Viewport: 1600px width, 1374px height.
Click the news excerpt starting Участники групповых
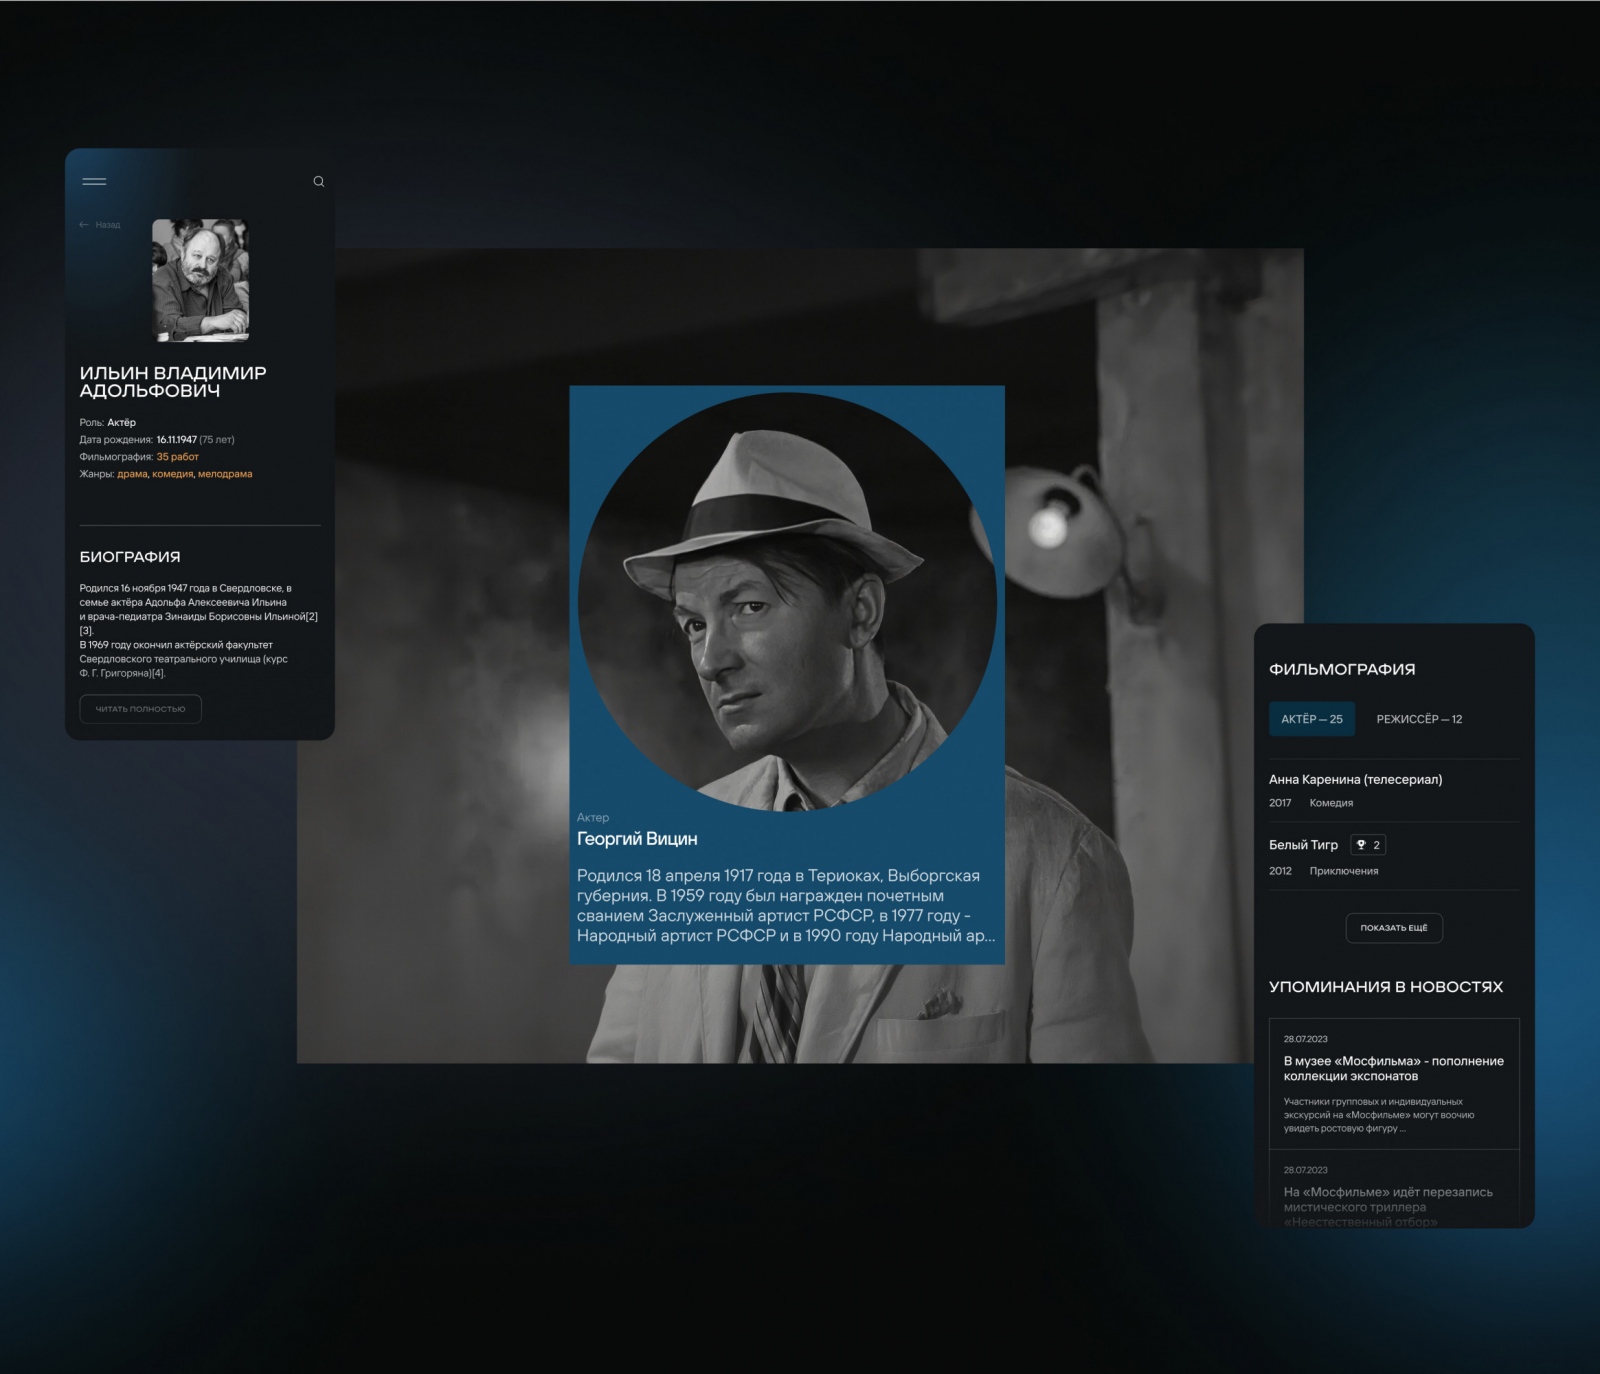(1379, 1115)
